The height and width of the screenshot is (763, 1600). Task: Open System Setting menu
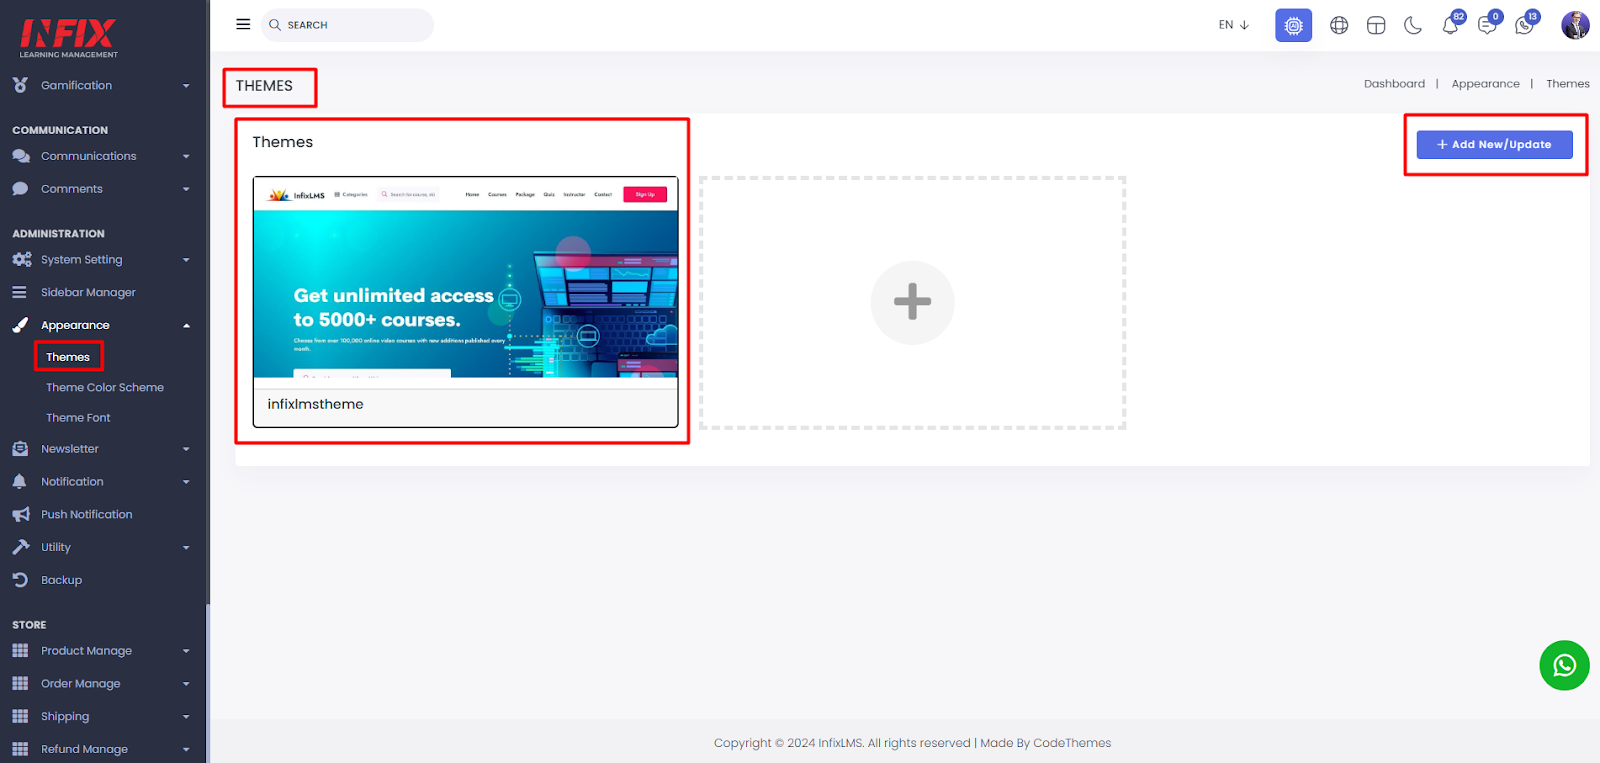(81, 259)
